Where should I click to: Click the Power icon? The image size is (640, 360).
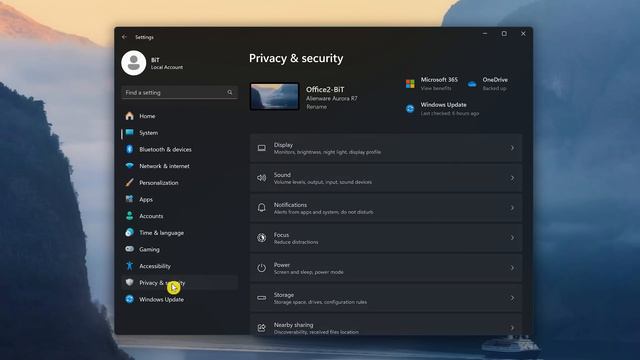(x=262, y=268)
